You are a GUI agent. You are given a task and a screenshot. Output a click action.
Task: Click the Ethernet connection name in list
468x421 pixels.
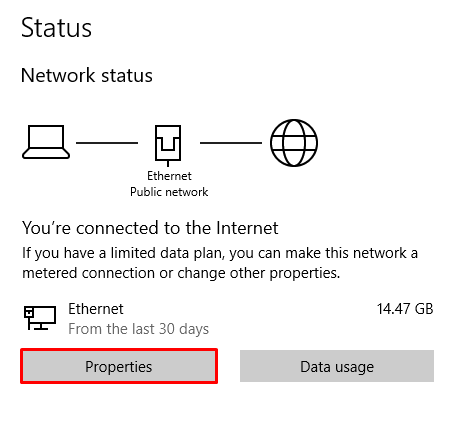[96, 309]
